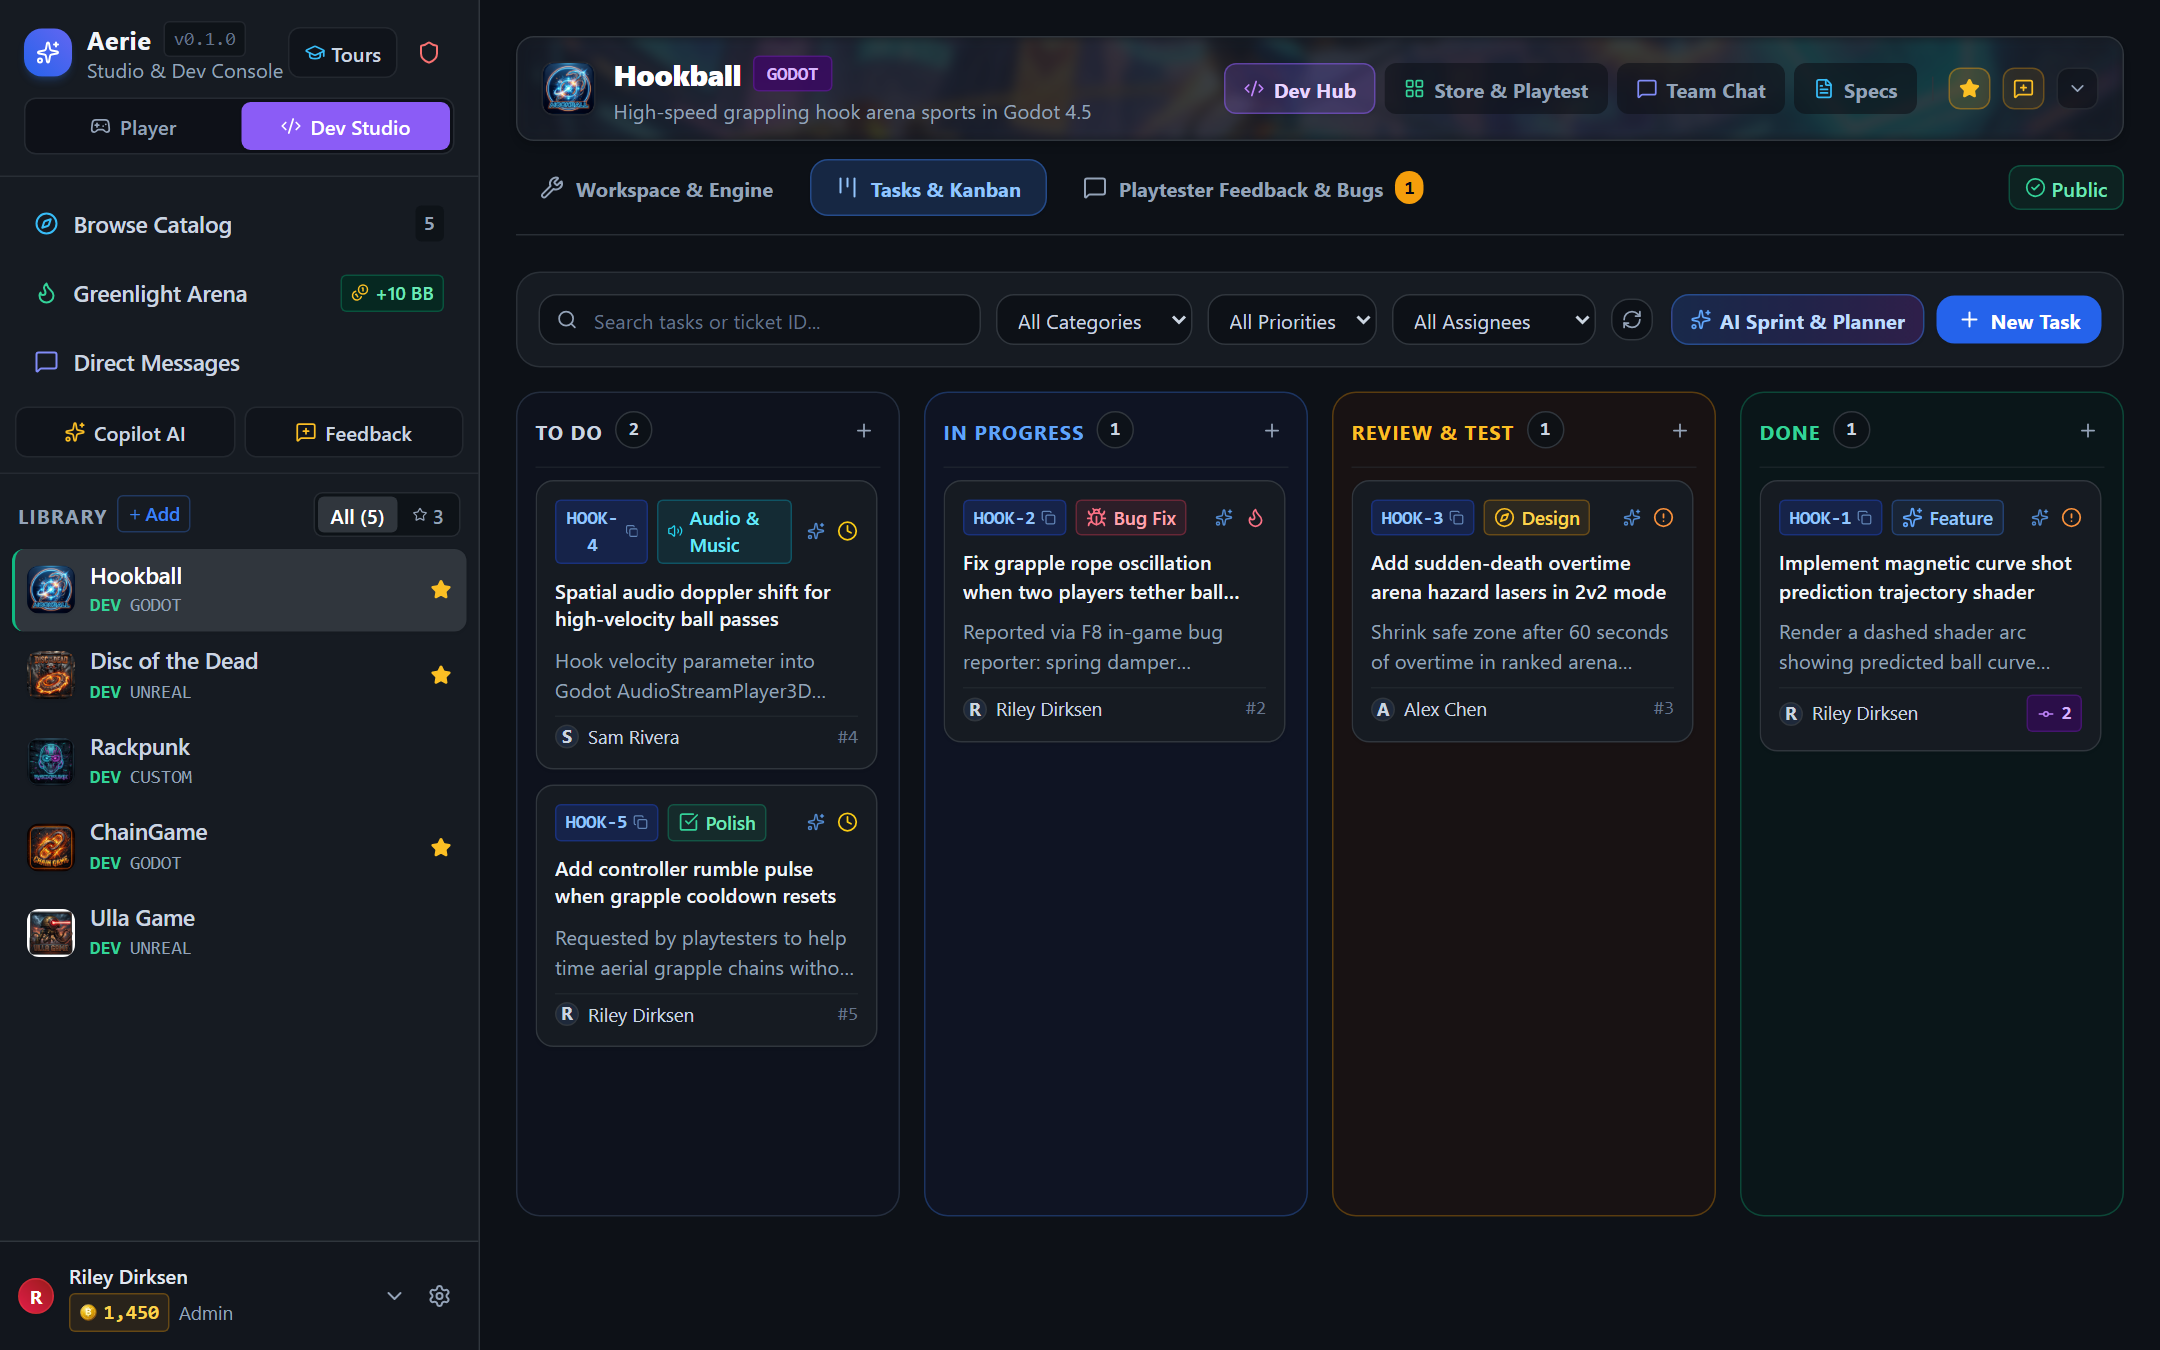Screen dimensions: 2160x1350
Task: Open All Priorities dropdown
Action: (x=1292, y=320)
